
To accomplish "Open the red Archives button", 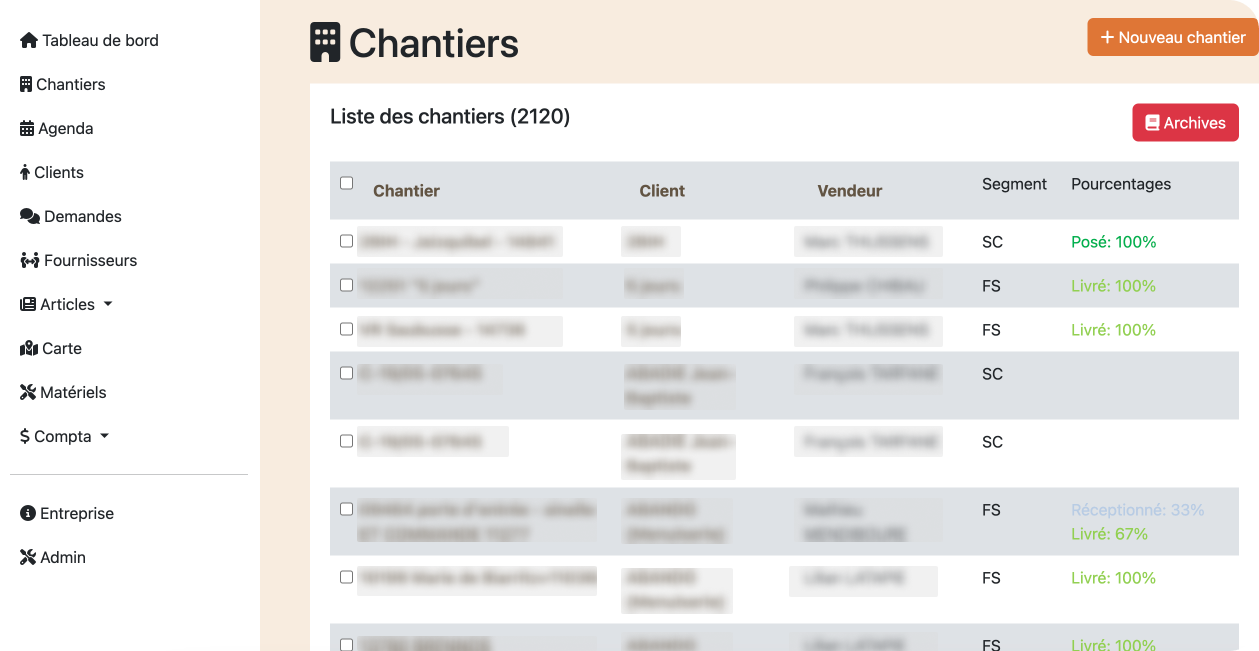I will coord(1185,123).
